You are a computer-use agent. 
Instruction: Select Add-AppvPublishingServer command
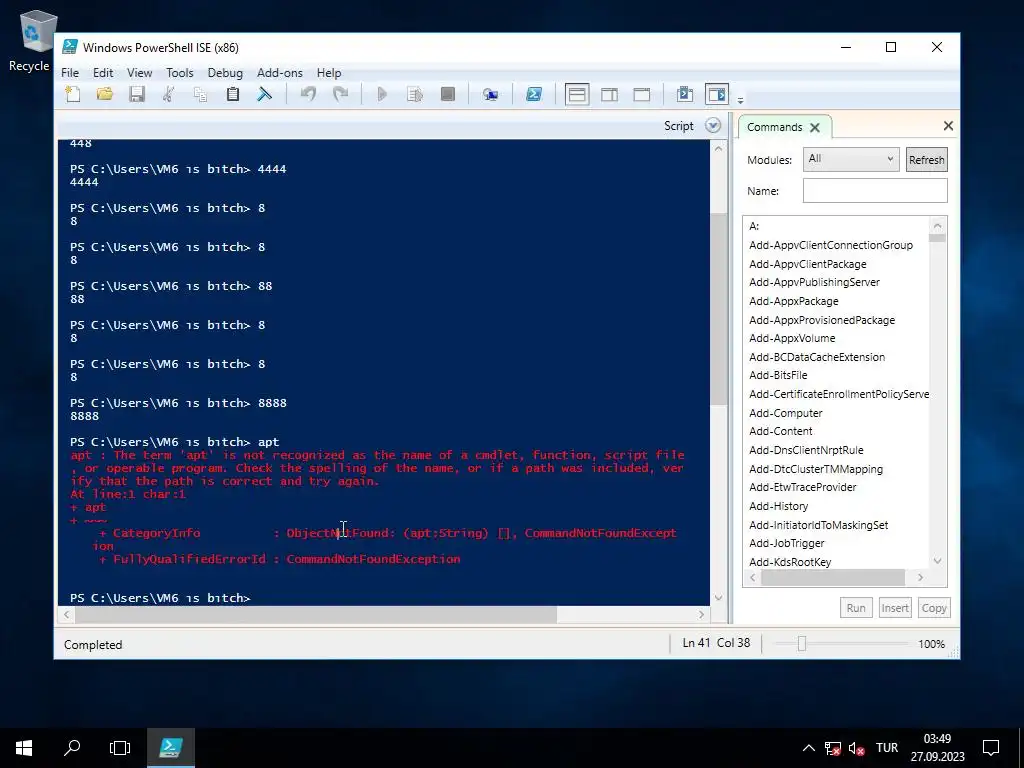(x=814, y=283)
